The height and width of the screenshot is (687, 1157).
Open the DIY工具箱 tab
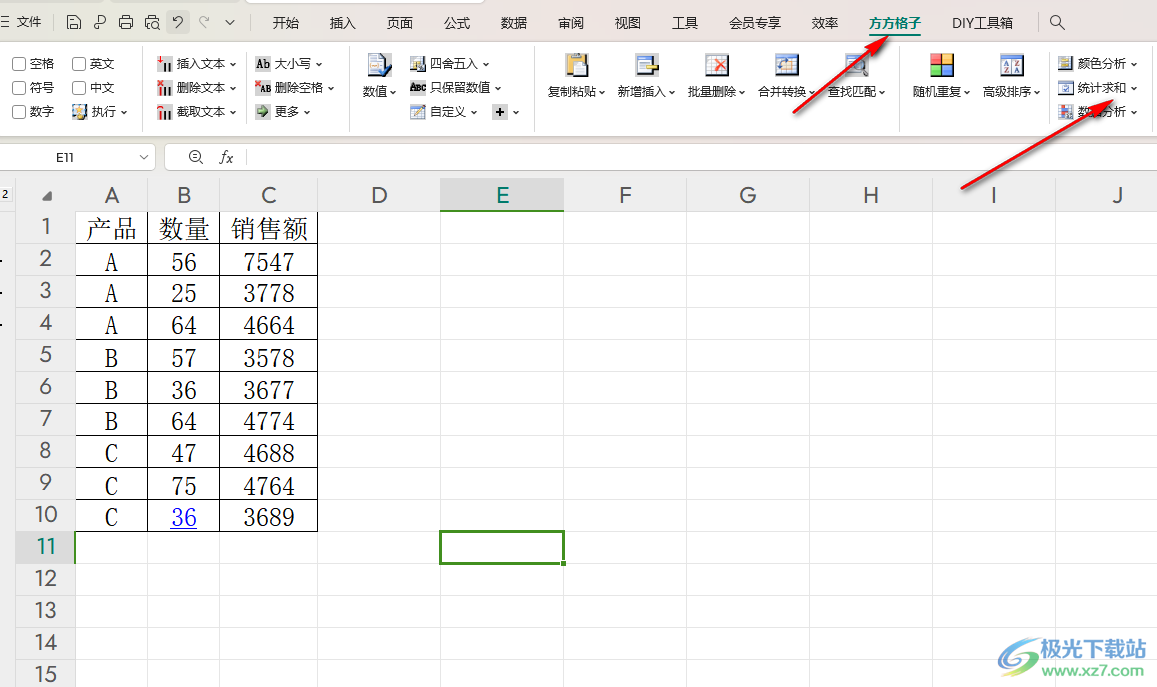[x=982, y=23]
